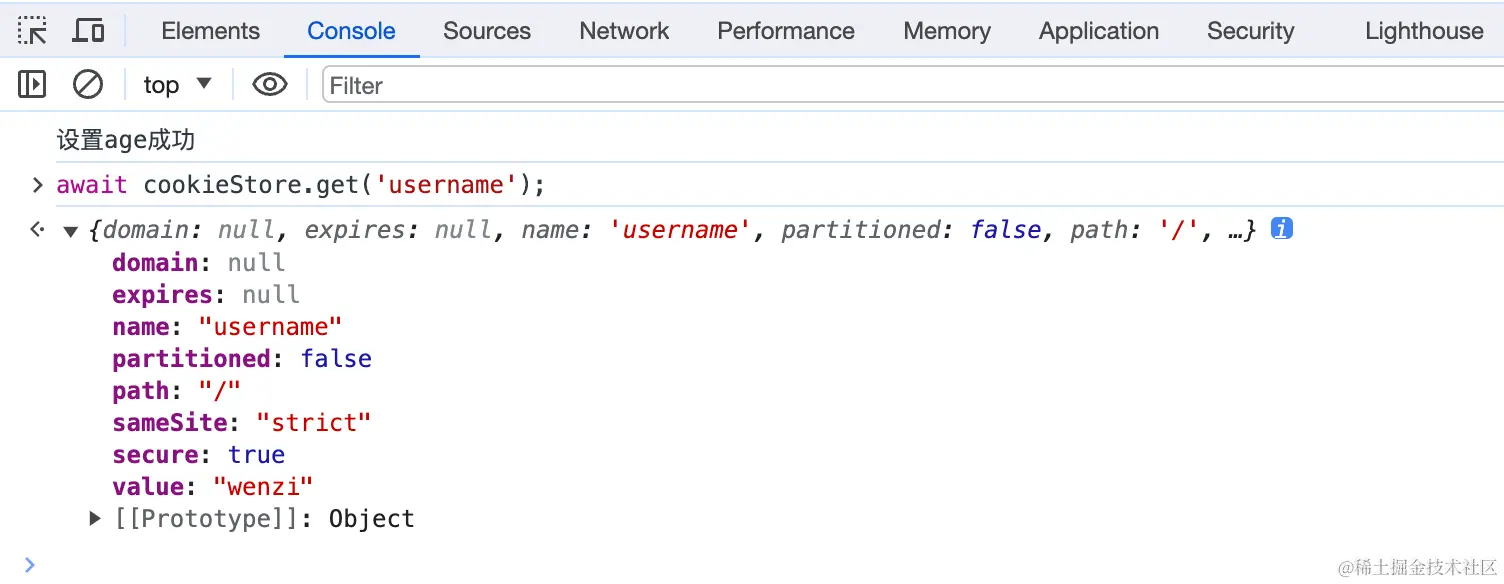Open the Application tab
This screenshot has height=584, width=1504.
1098,31
